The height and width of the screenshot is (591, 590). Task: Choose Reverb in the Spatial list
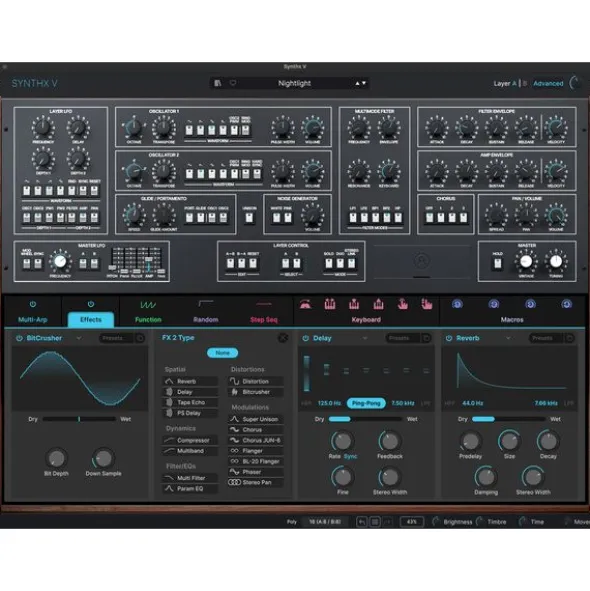(x=190, y=381)
